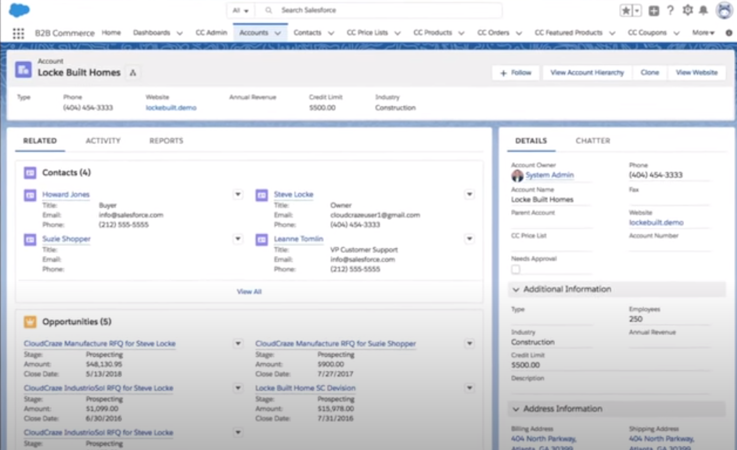Open the Steve Locke contact link
Image resolution: width=737 pixels, height=450 pixels.
(x=293, y=194)
